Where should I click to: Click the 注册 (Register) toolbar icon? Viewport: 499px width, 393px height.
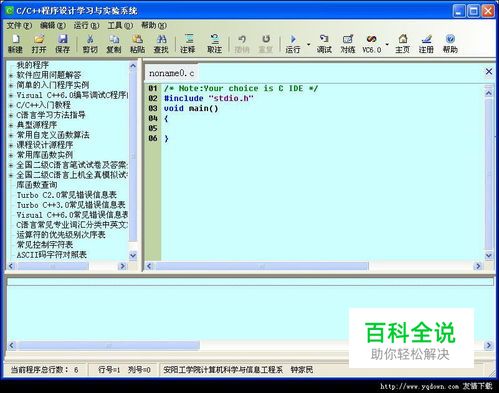pos(426,44)
